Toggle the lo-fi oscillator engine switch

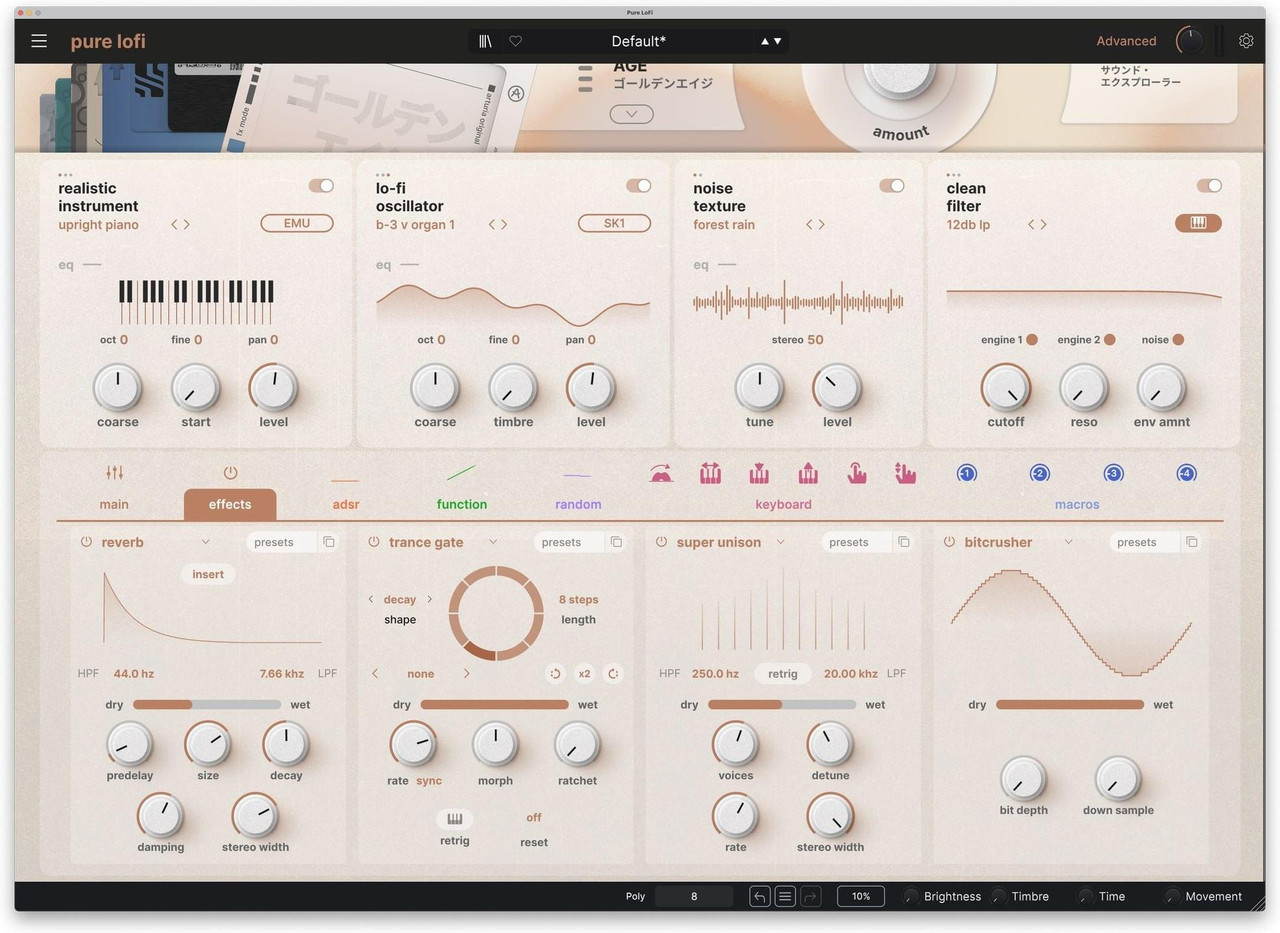coord(638,186)
